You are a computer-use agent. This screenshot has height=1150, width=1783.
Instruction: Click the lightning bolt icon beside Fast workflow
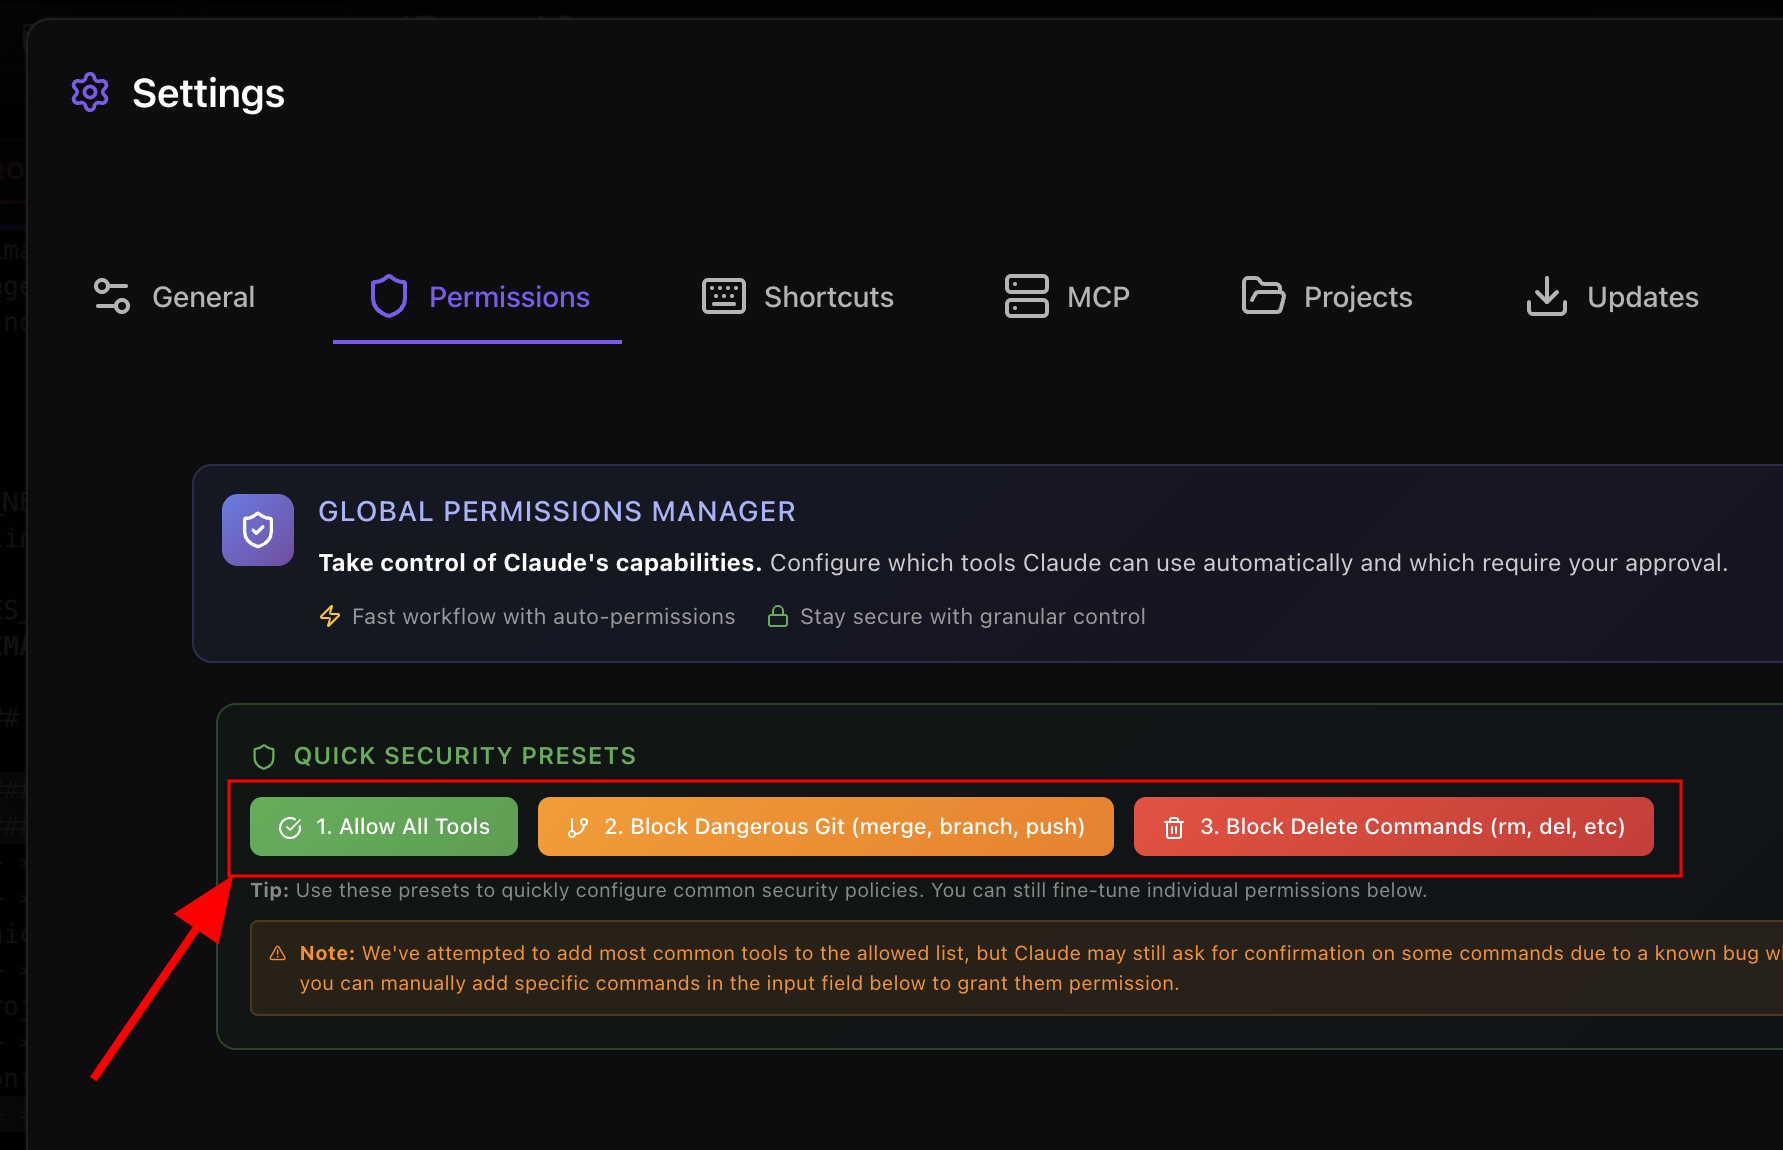pos(330,616)
